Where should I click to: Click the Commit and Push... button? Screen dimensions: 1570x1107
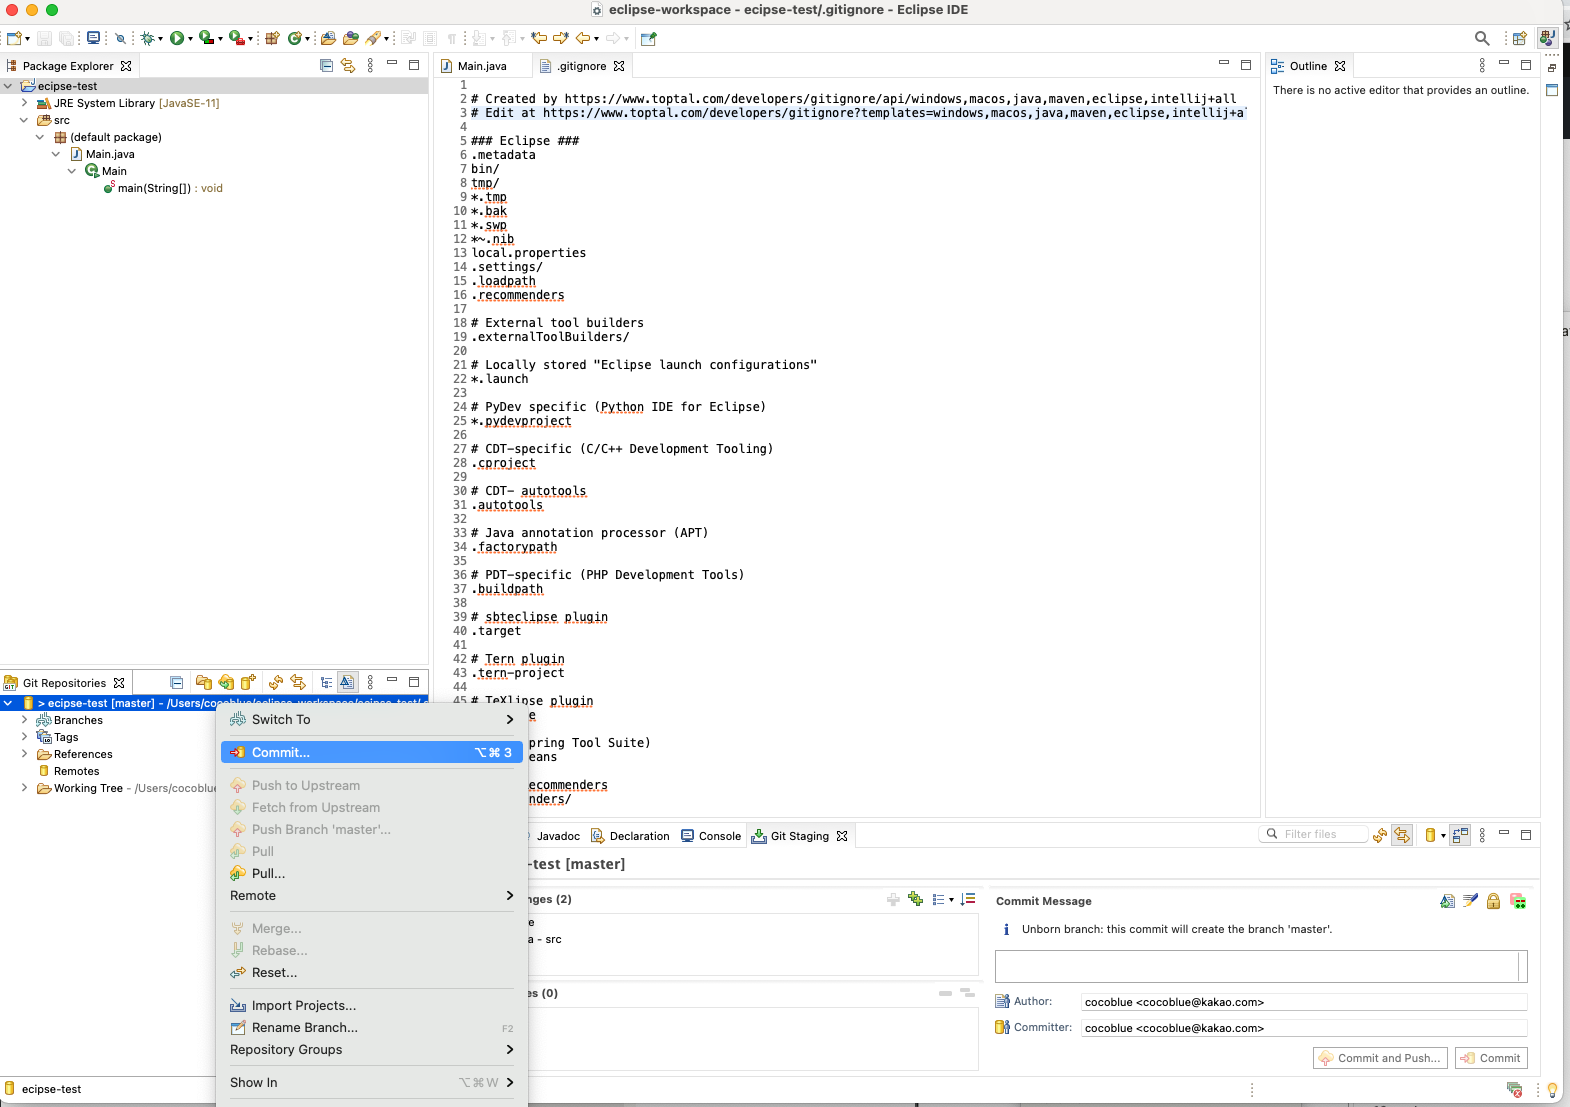click(1380, 1058)
